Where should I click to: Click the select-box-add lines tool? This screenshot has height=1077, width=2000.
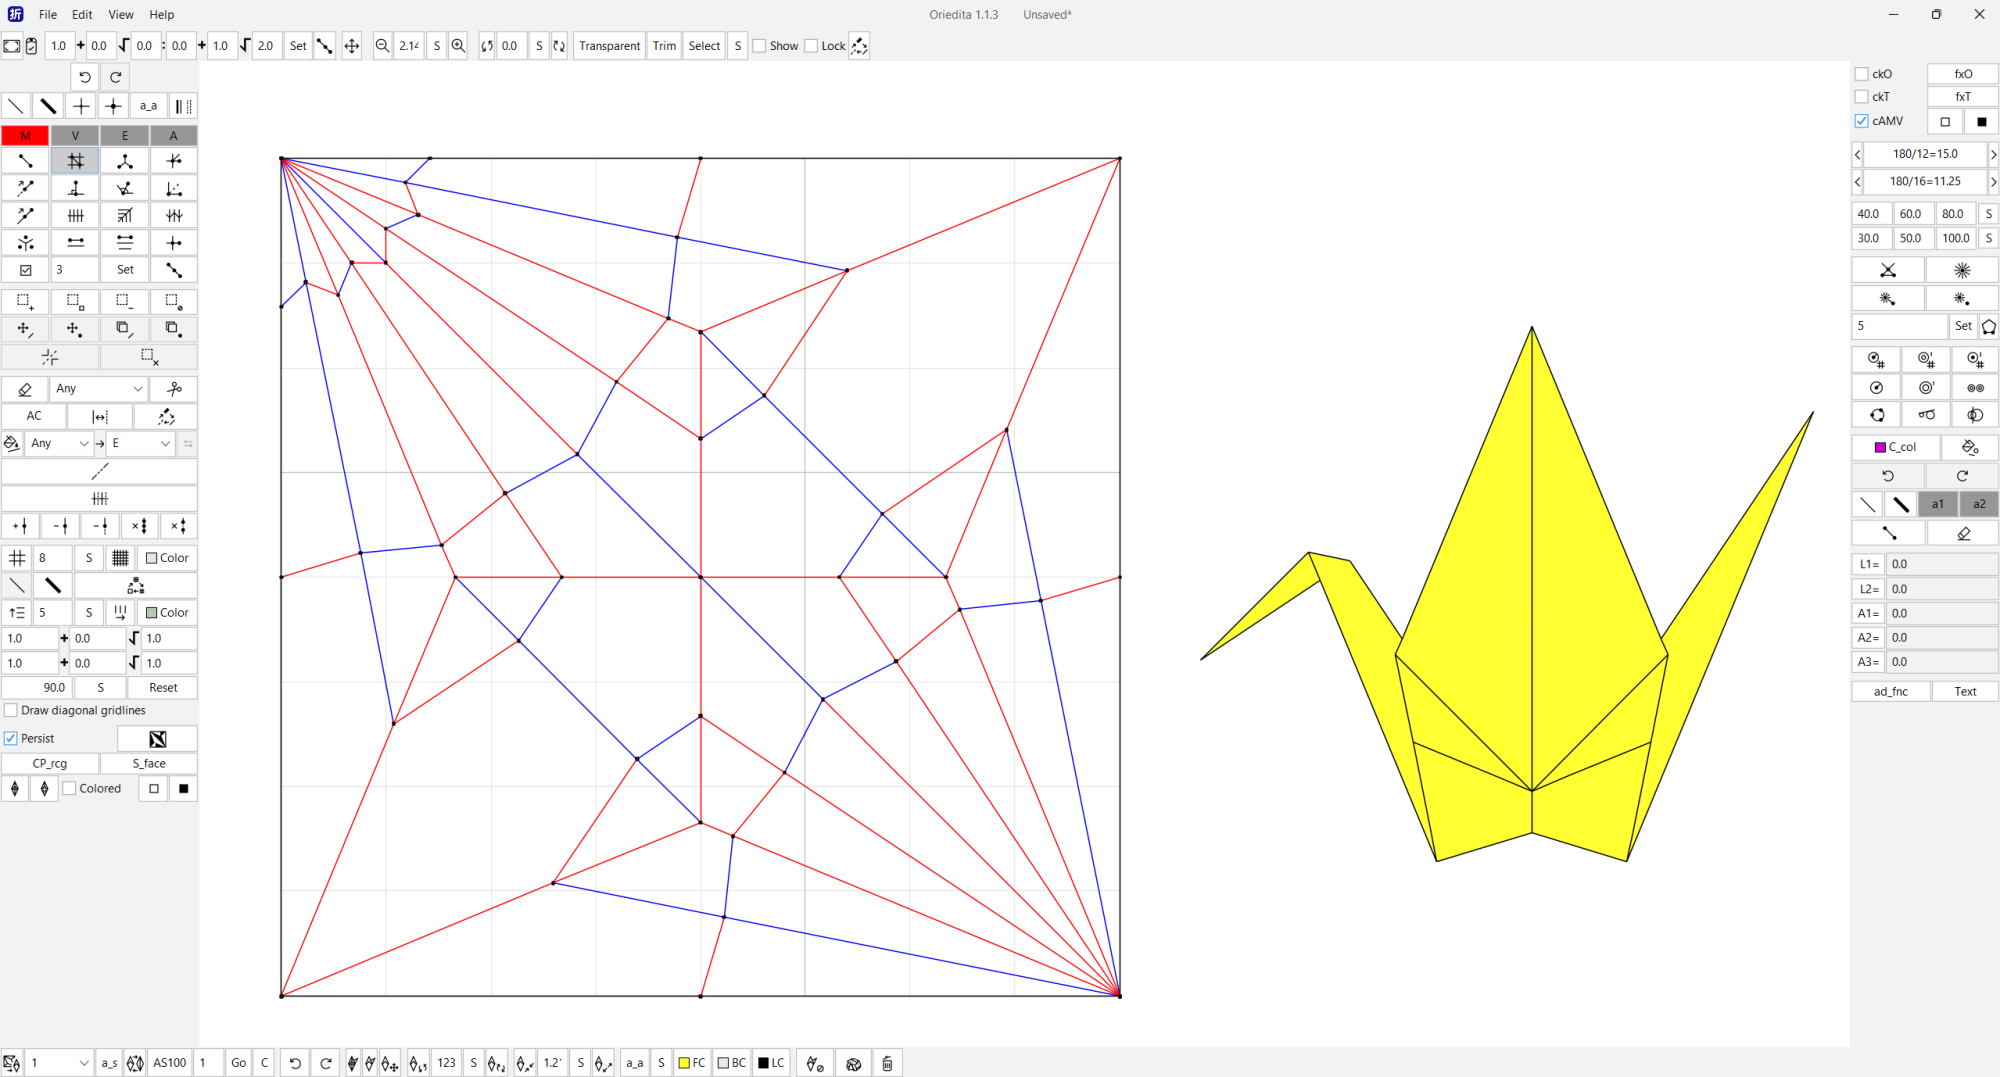point(25,301)
